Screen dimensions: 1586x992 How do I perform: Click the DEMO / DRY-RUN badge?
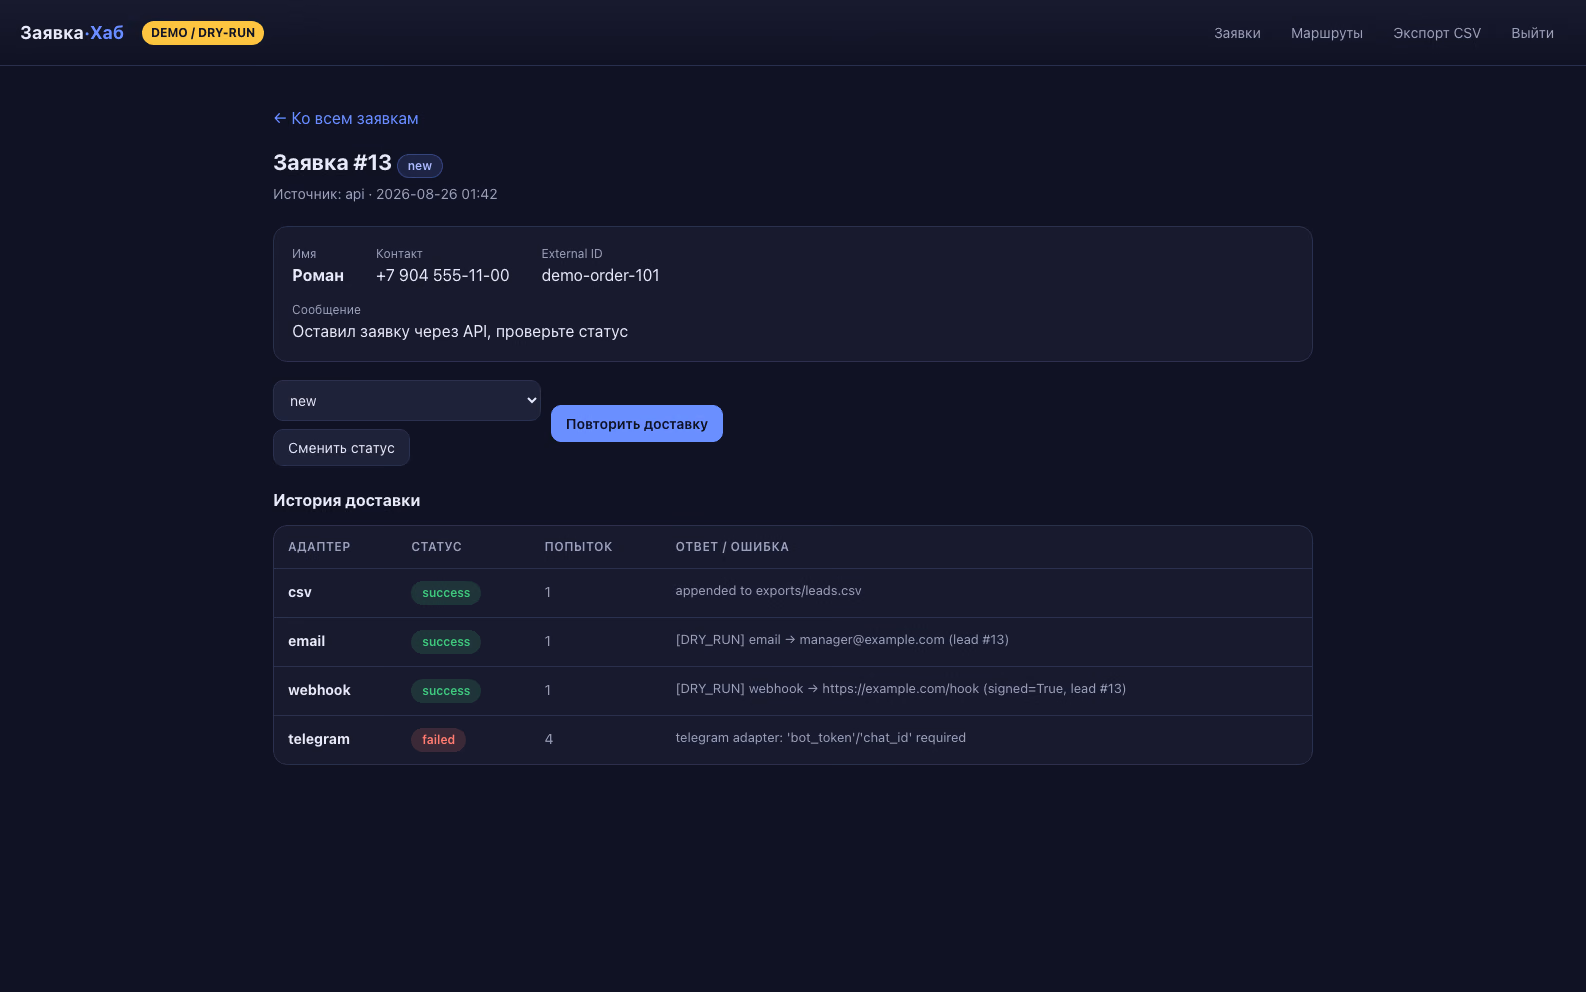203,33
